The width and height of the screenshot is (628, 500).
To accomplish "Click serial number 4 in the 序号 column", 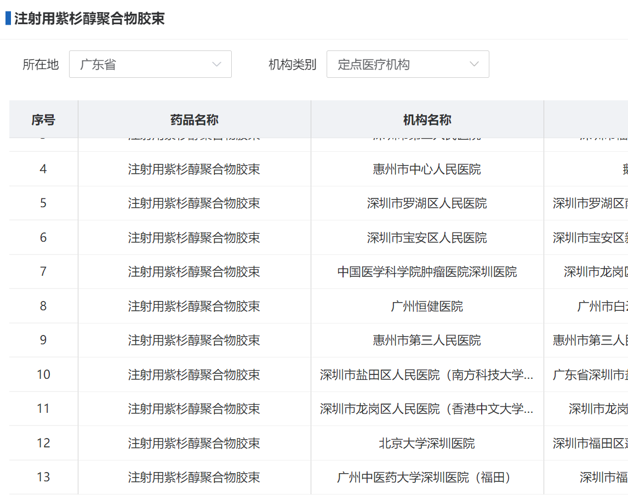I will point(43,169).
